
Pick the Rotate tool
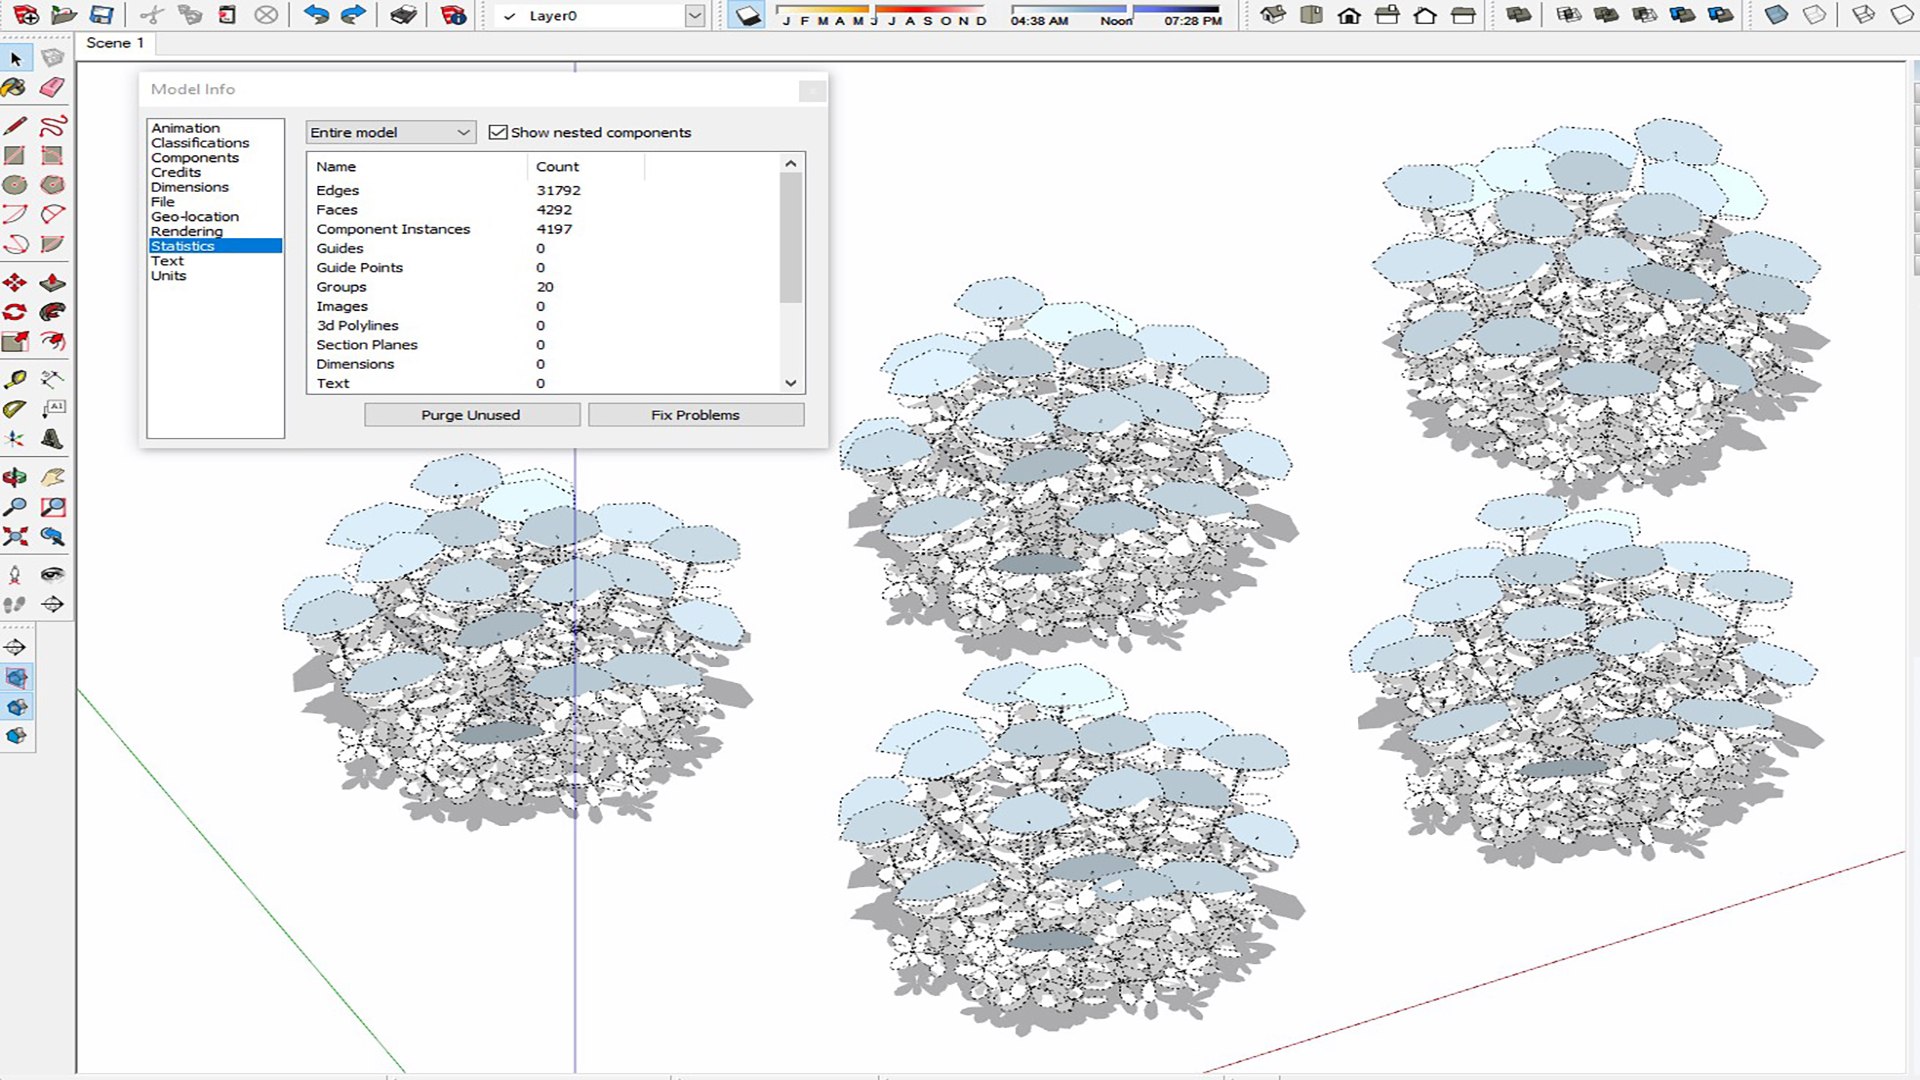[15, 312]
